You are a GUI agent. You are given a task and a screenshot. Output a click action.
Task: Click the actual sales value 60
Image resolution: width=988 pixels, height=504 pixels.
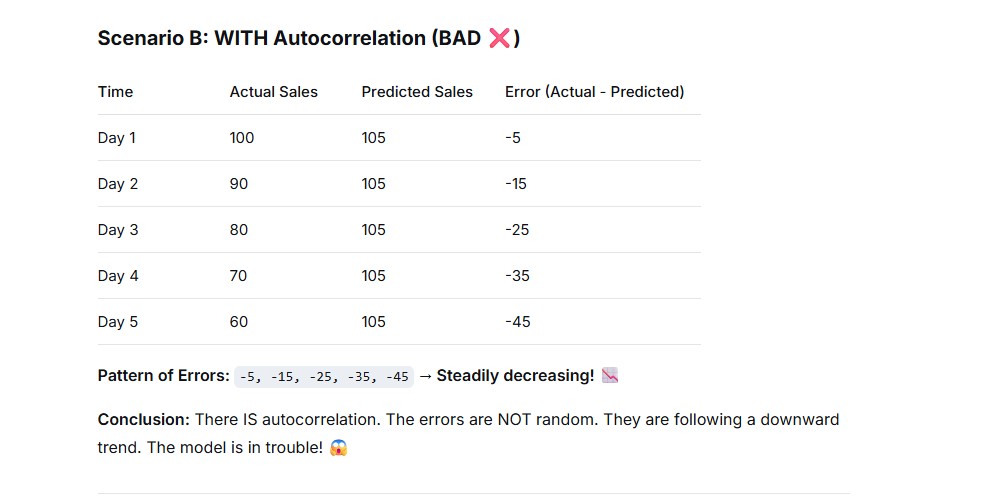(239, 322)
